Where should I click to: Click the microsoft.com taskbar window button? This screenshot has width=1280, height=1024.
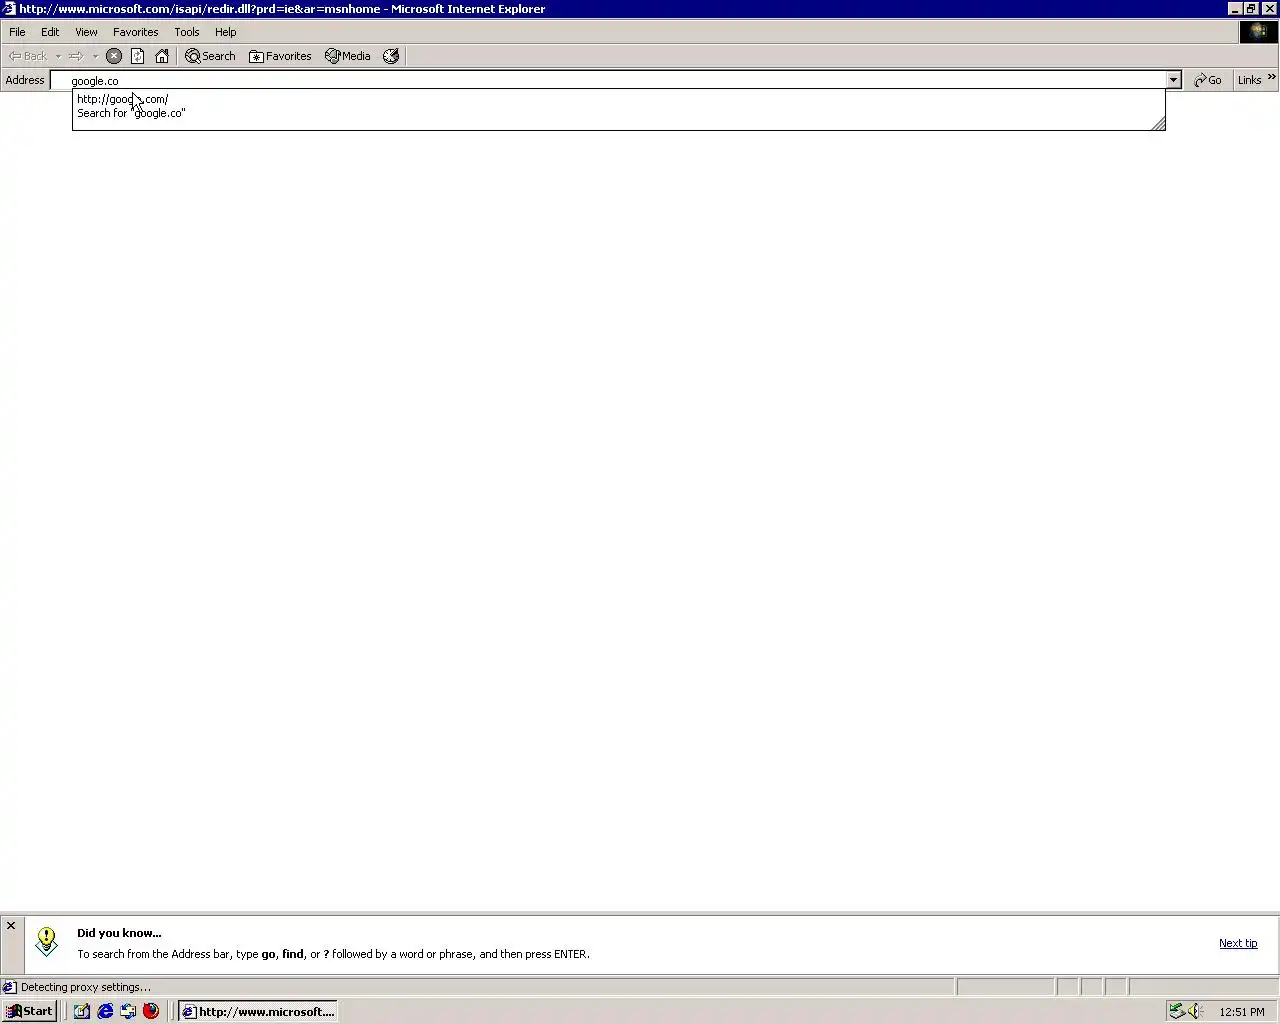[258, 1011]
